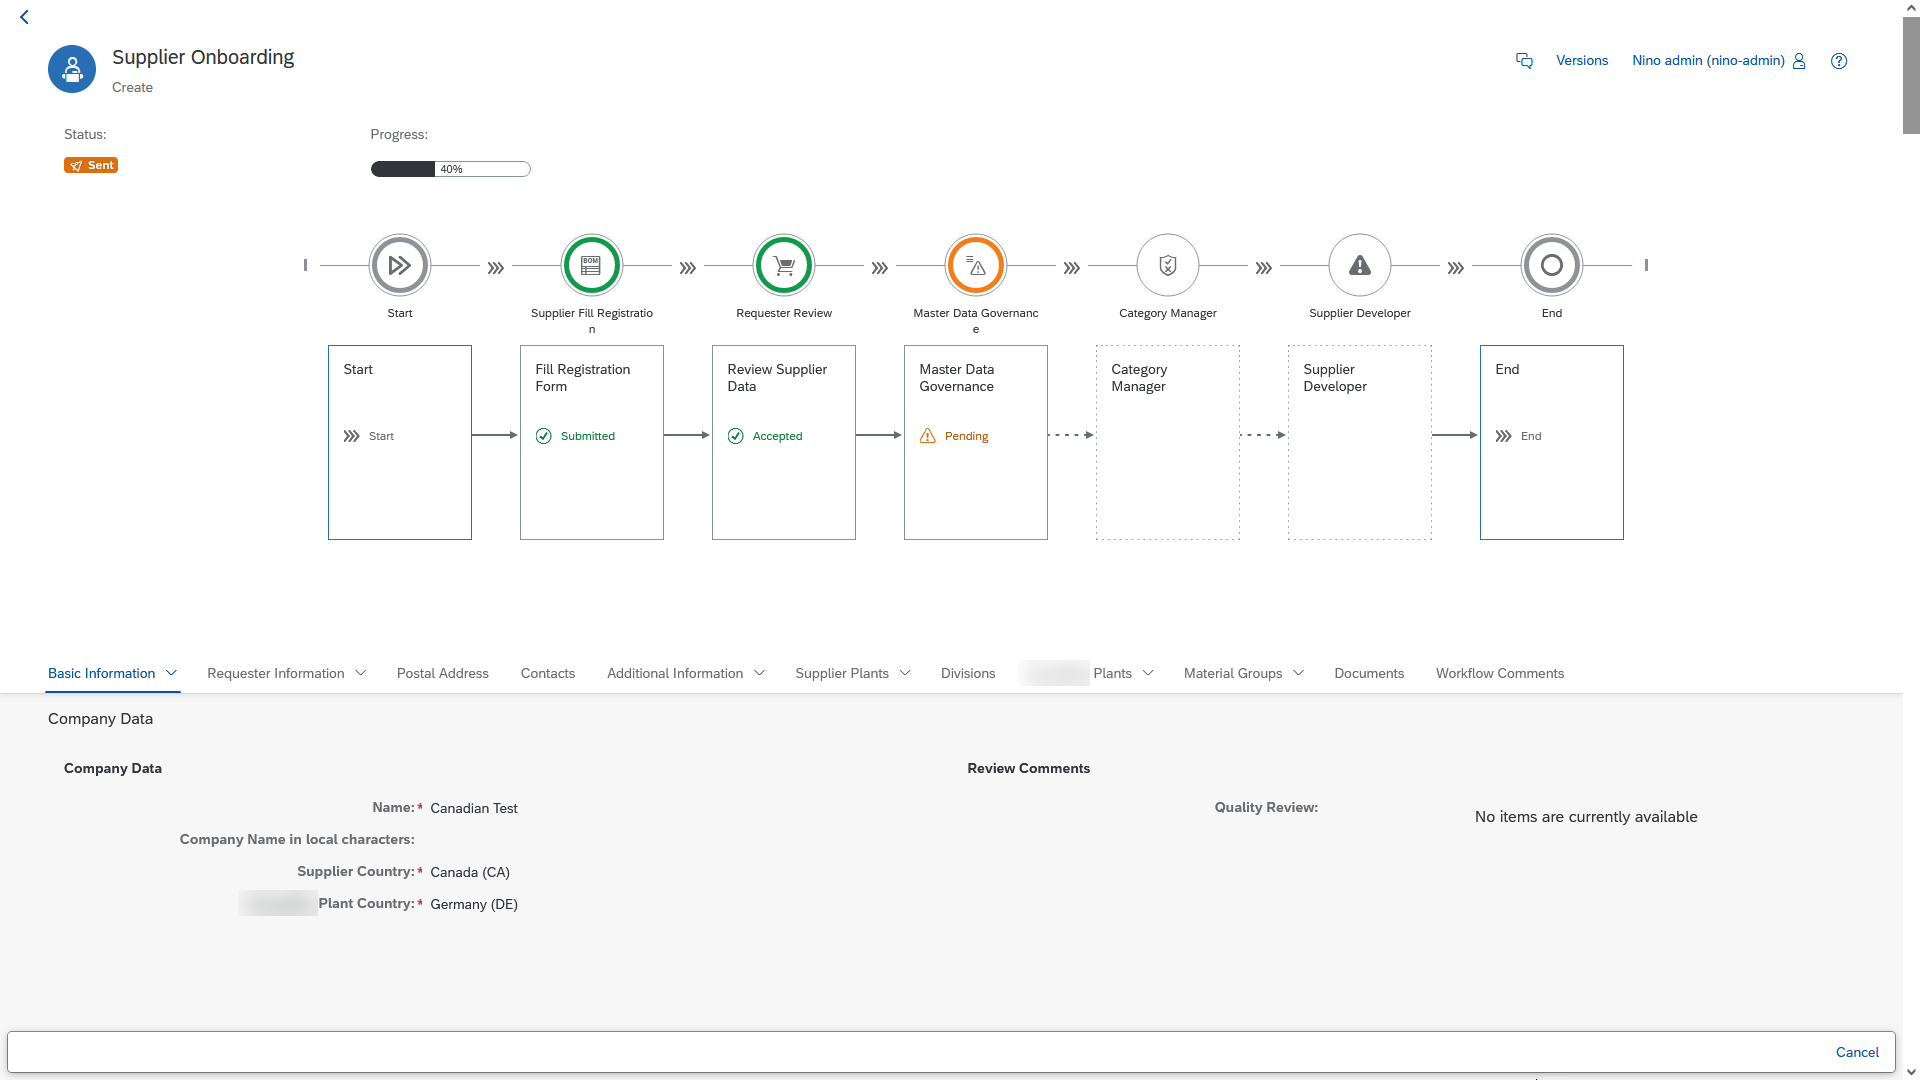Expand the Requester Information dropdown arrow

(361, 673)
